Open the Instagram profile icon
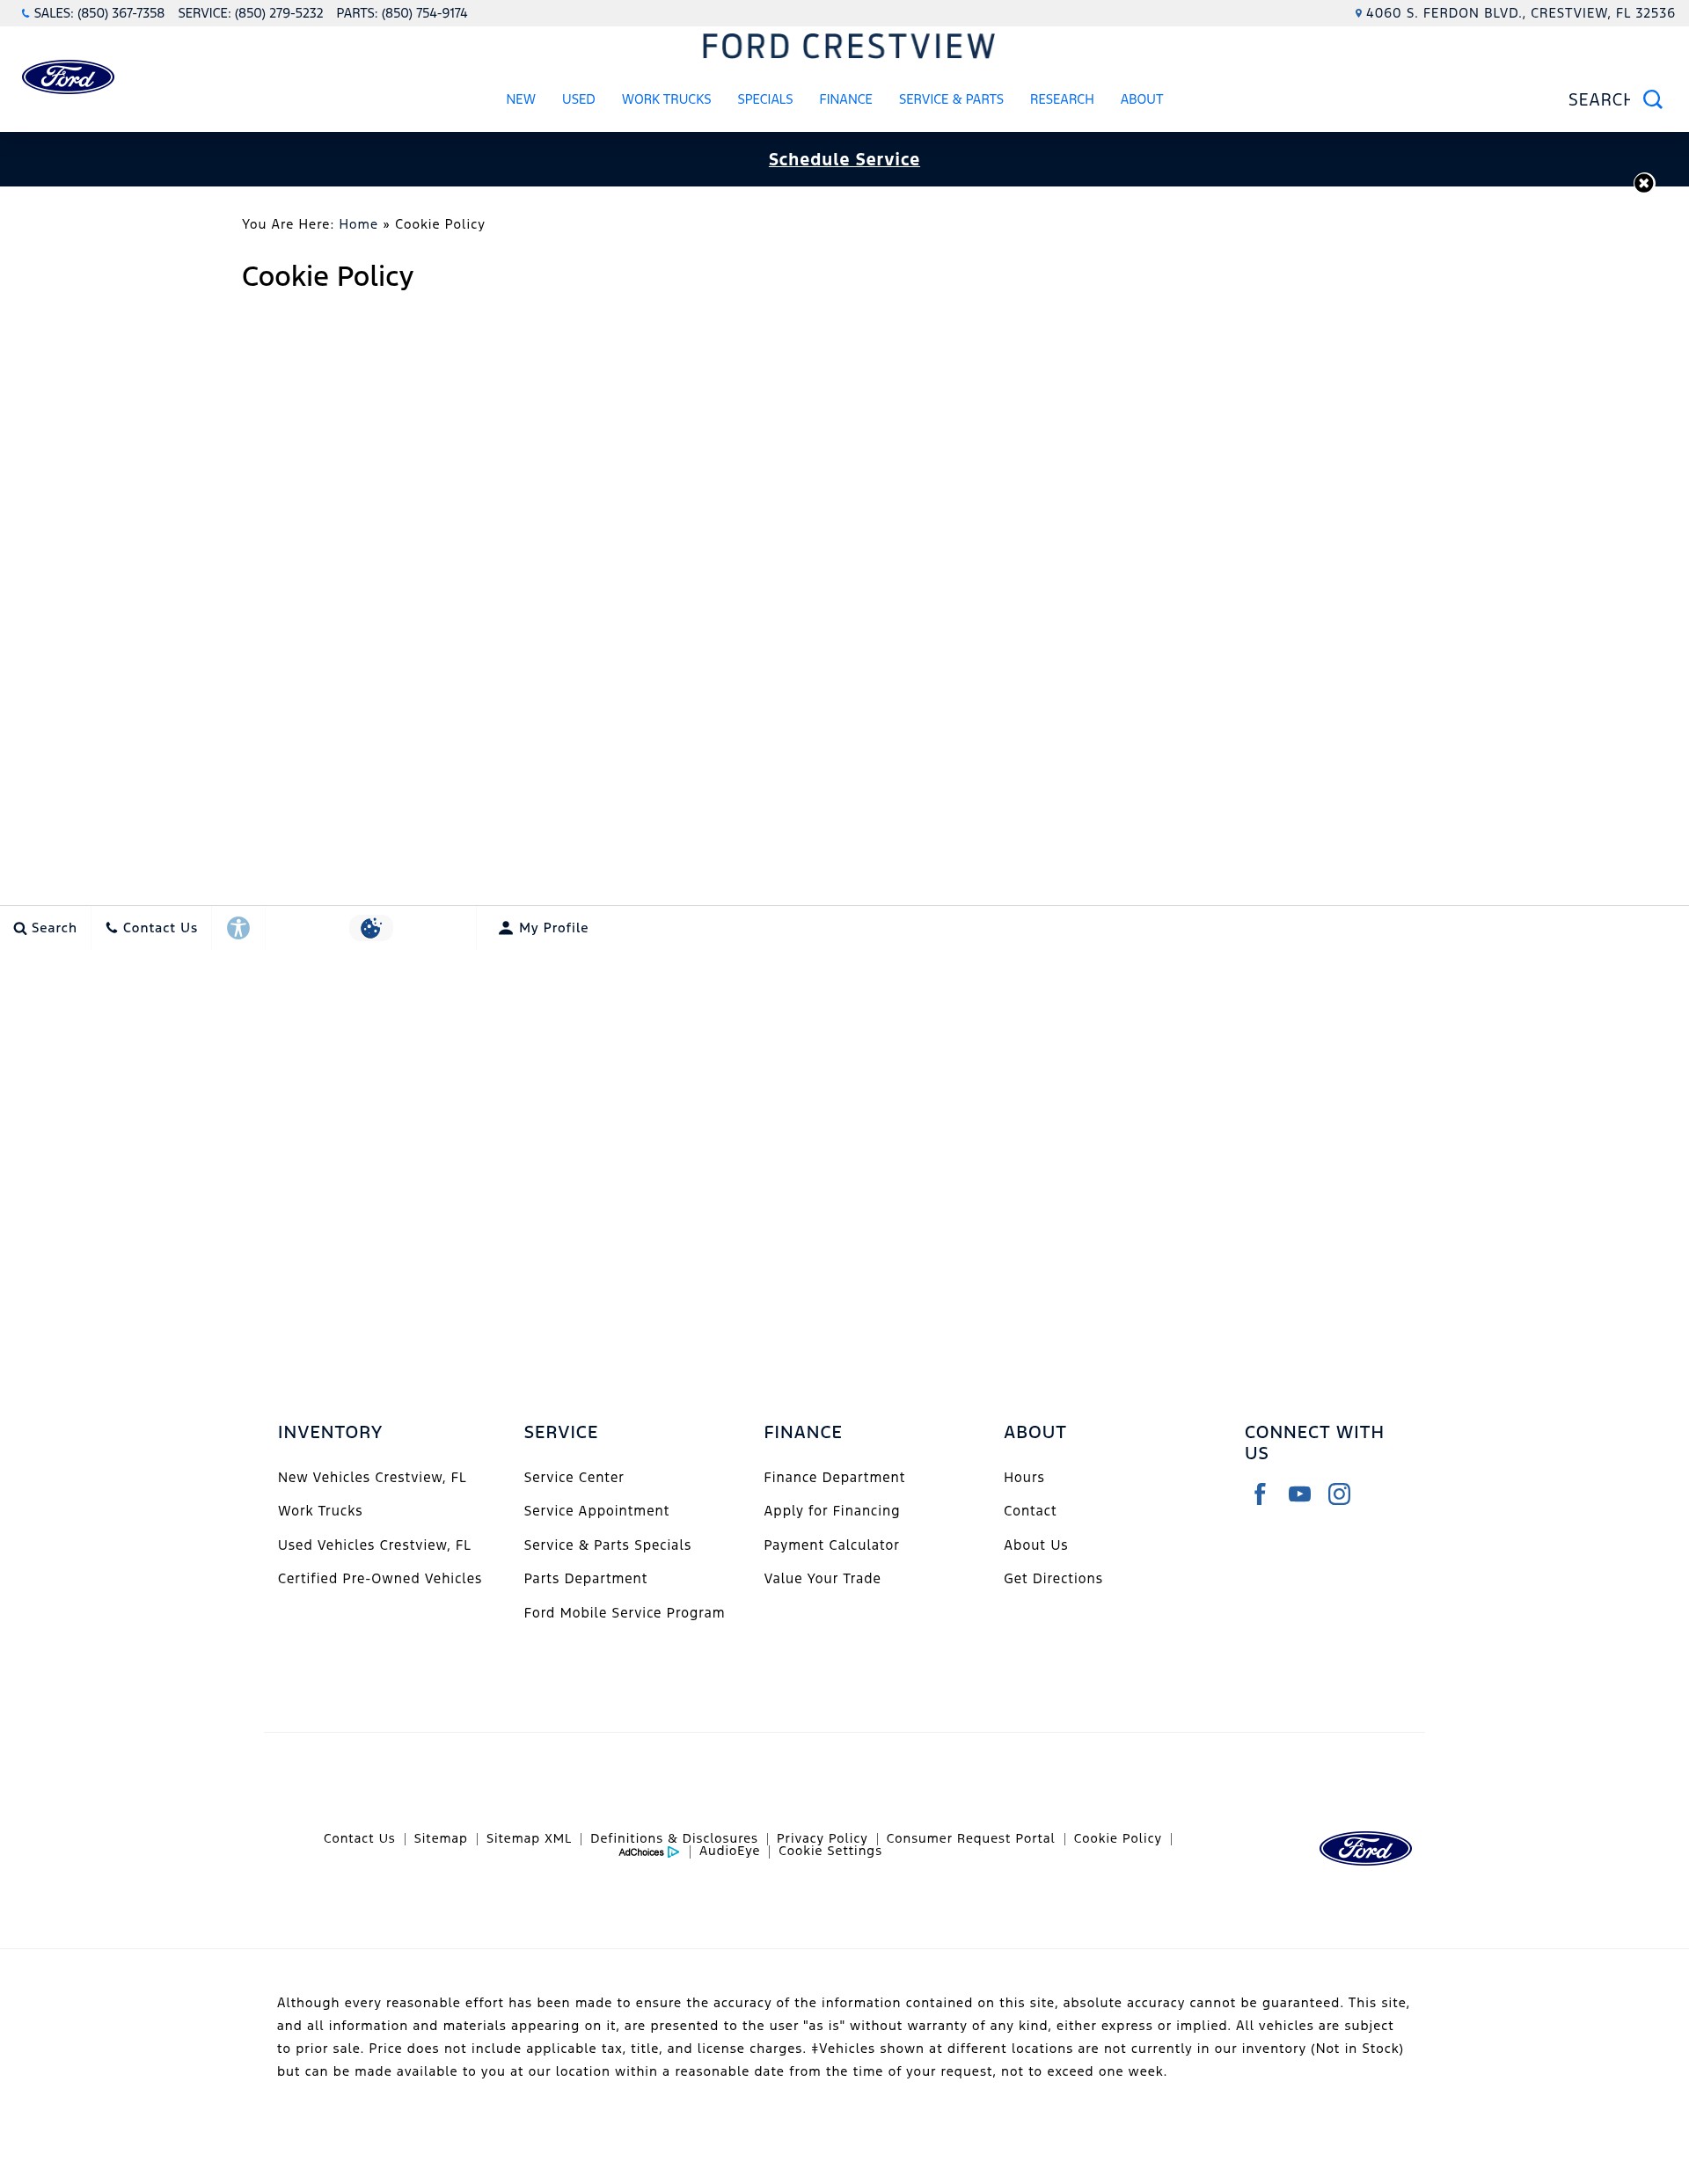Viewport: 1689px width, 2184px height. (x=1339, y=1494)
